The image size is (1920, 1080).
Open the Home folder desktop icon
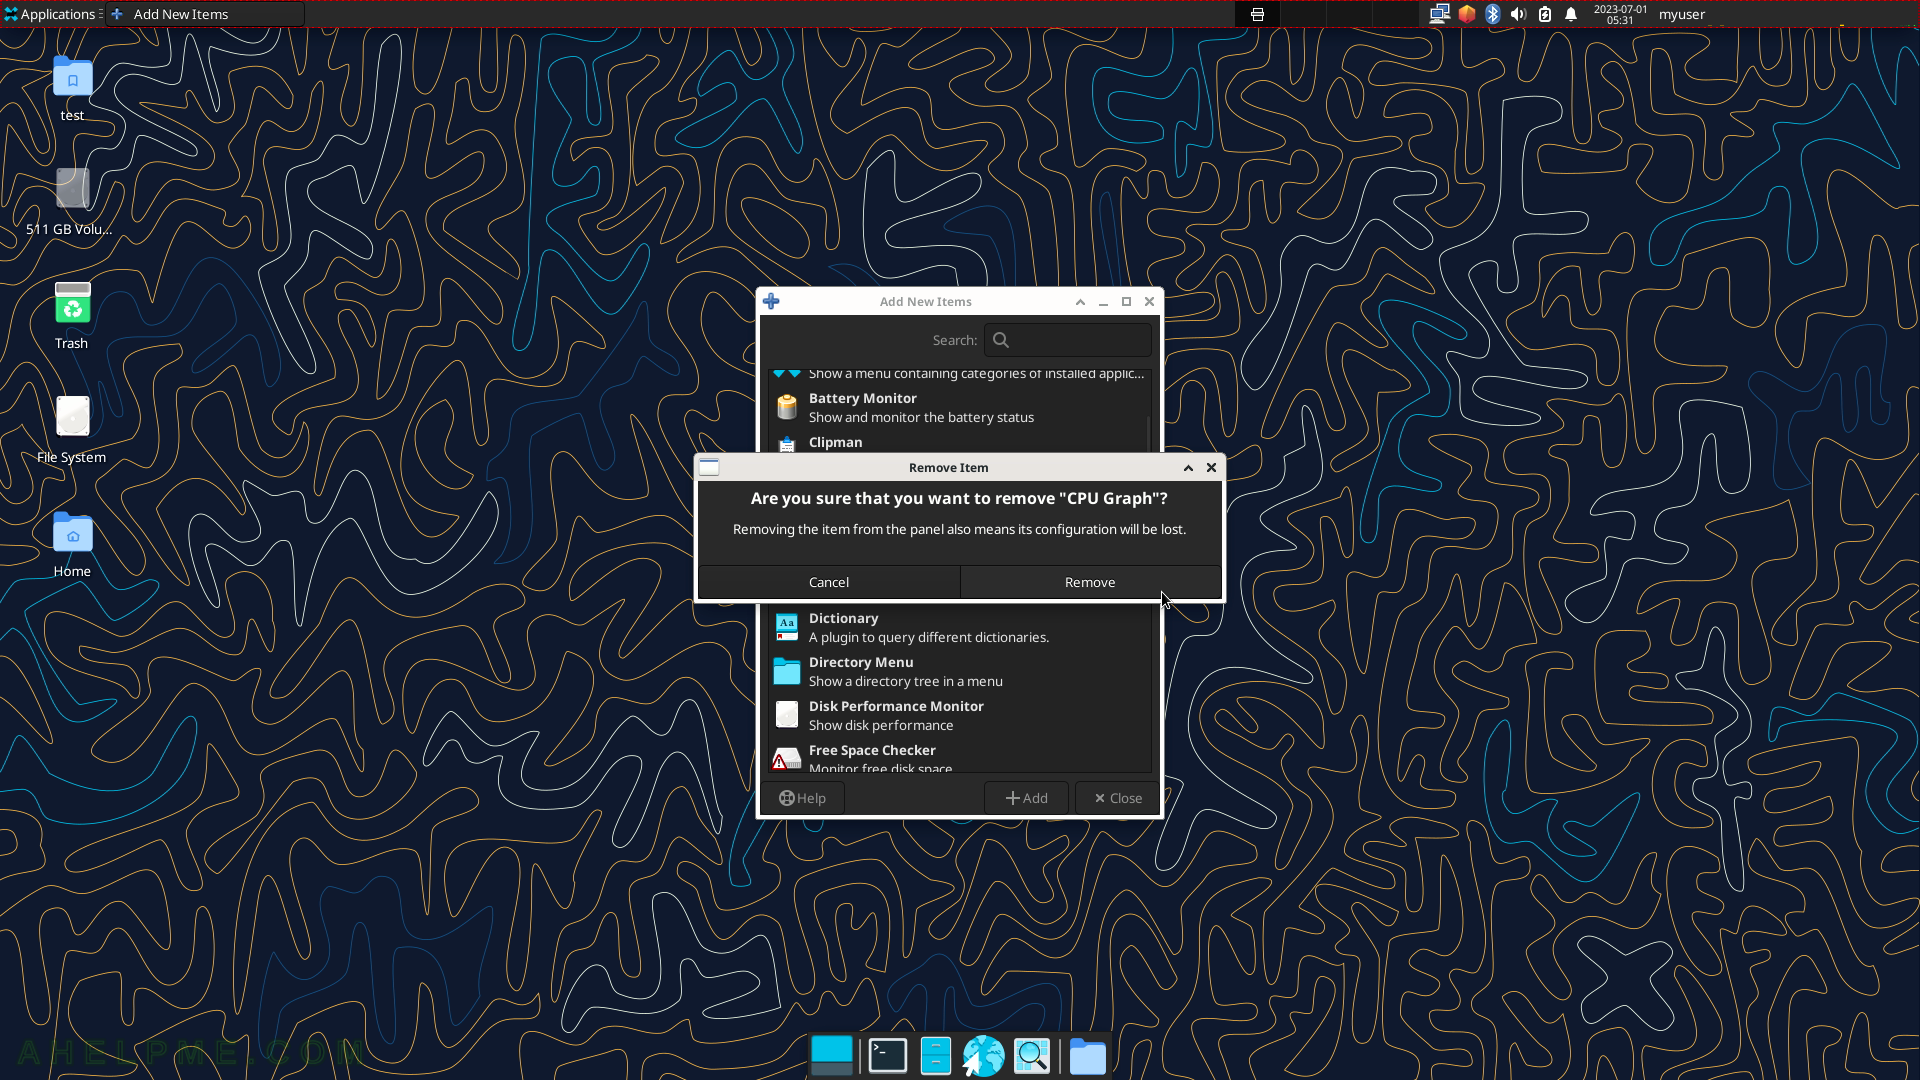(x=72, y=543)
